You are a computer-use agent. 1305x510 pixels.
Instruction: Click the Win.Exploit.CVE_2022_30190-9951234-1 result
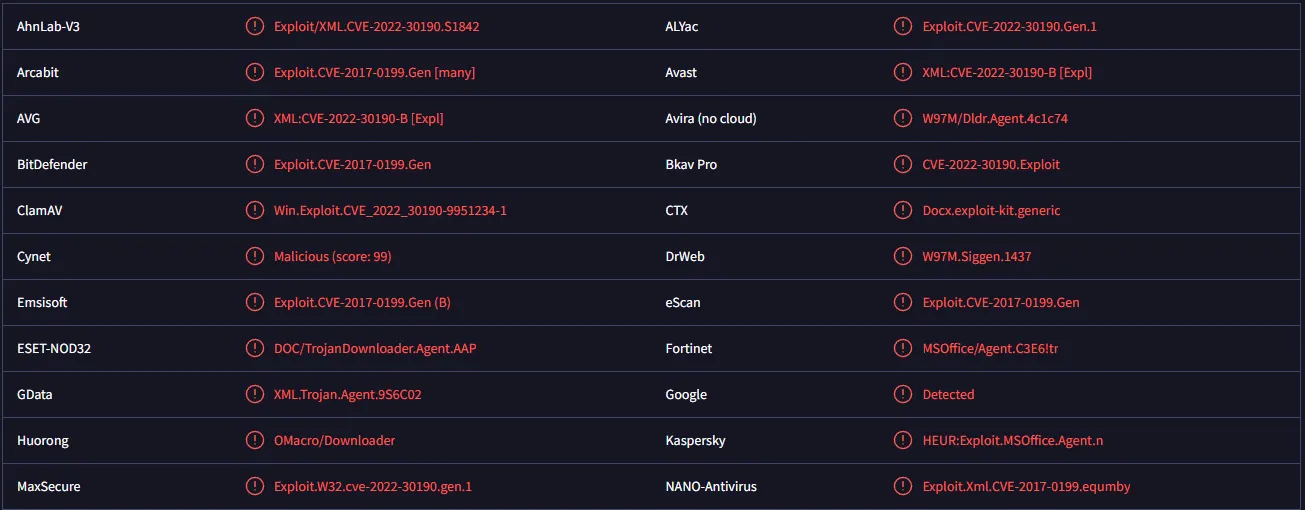[x=390, y=210]
